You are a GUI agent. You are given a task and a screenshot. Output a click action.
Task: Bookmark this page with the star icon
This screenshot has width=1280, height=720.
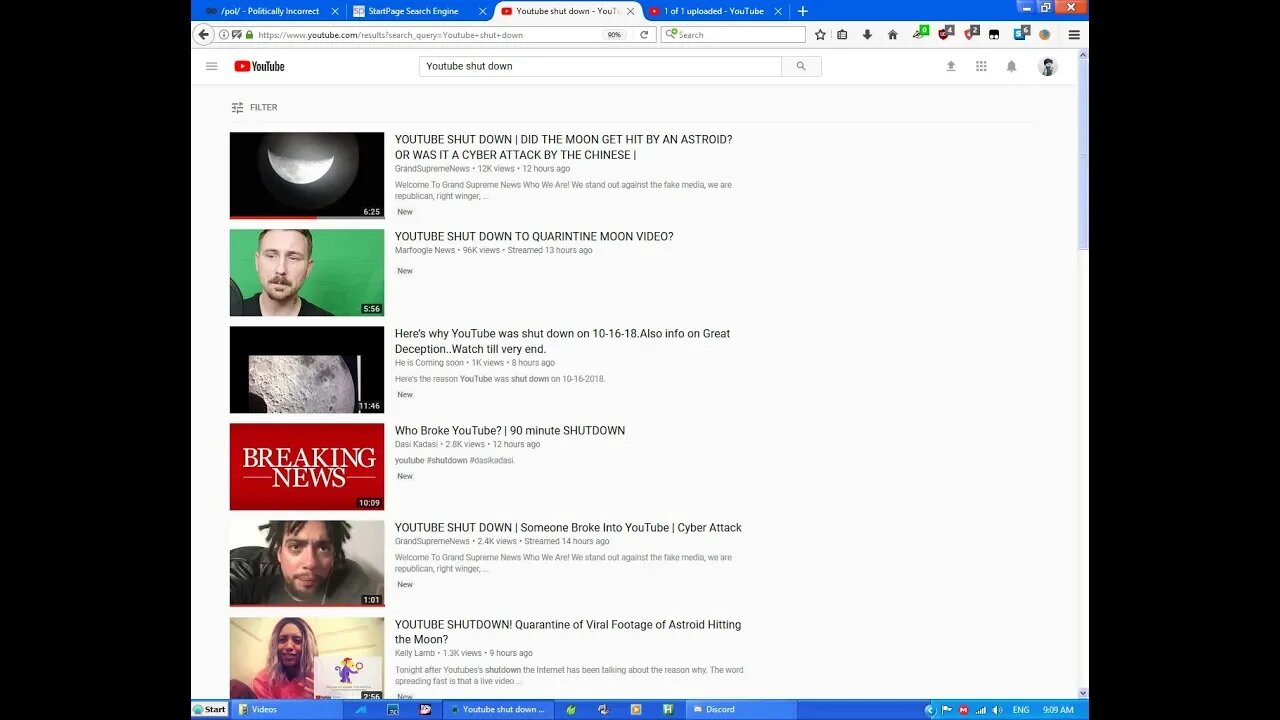coord(820,34)
